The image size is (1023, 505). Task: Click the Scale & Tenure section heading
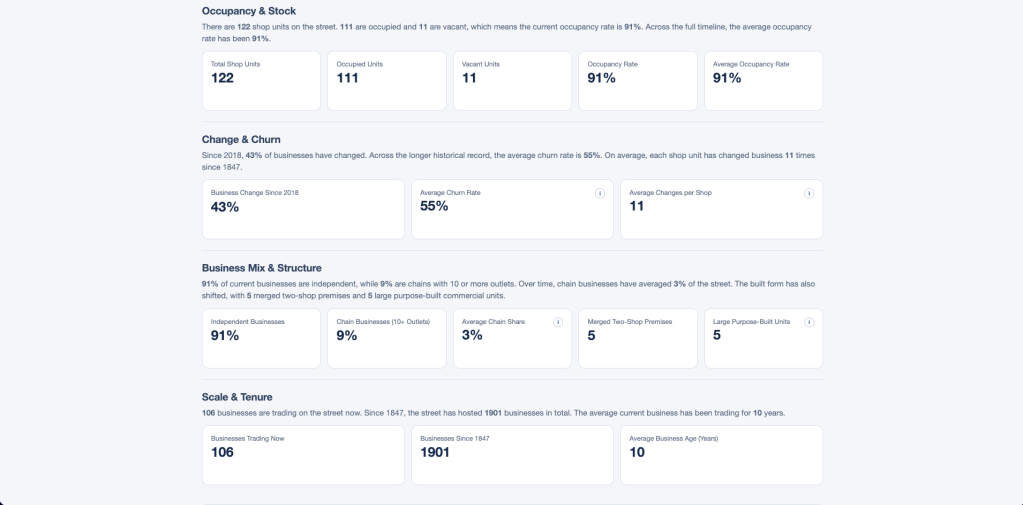[x=237, y=397]
